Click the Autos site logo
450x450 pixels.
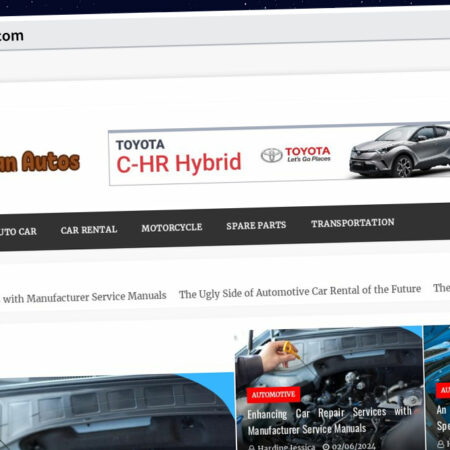point(40,161)
